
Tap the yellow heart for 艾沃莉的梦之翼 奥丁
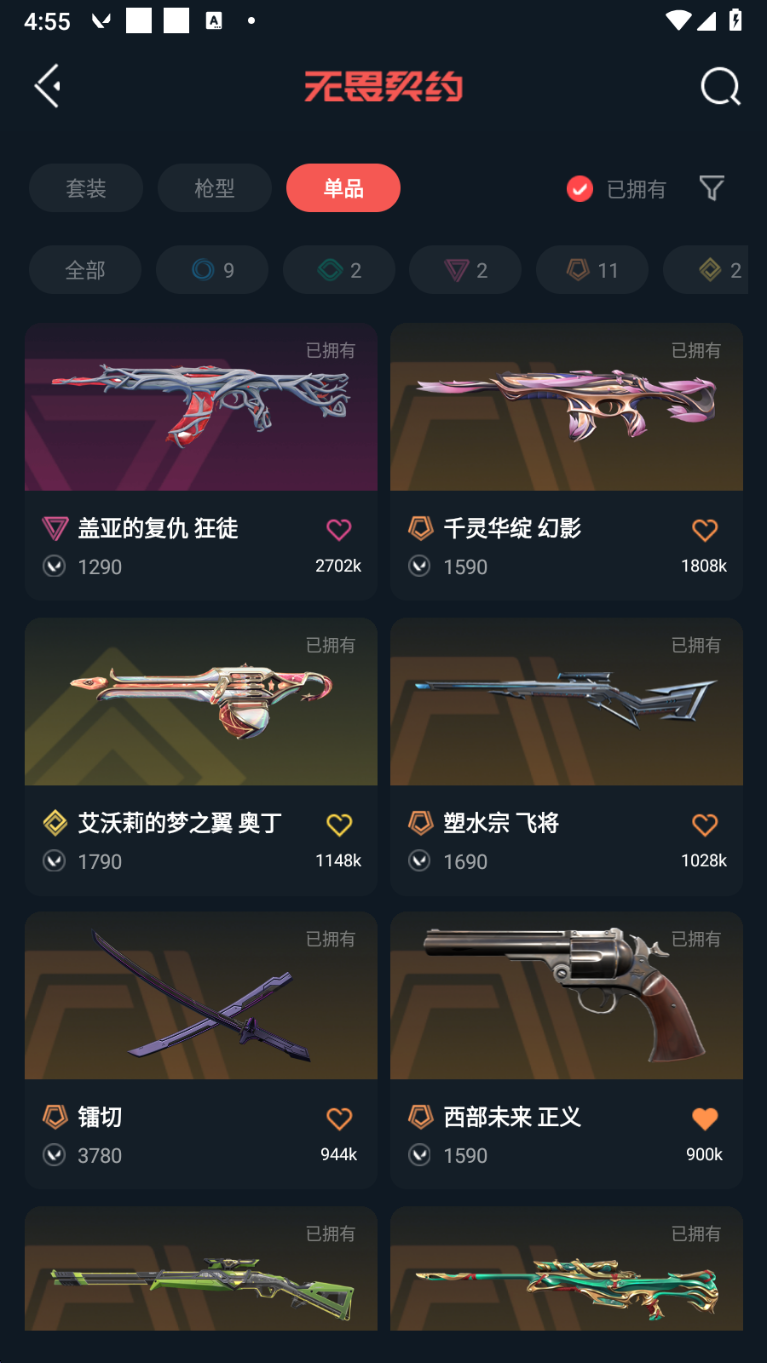click(x=339, y=825)
